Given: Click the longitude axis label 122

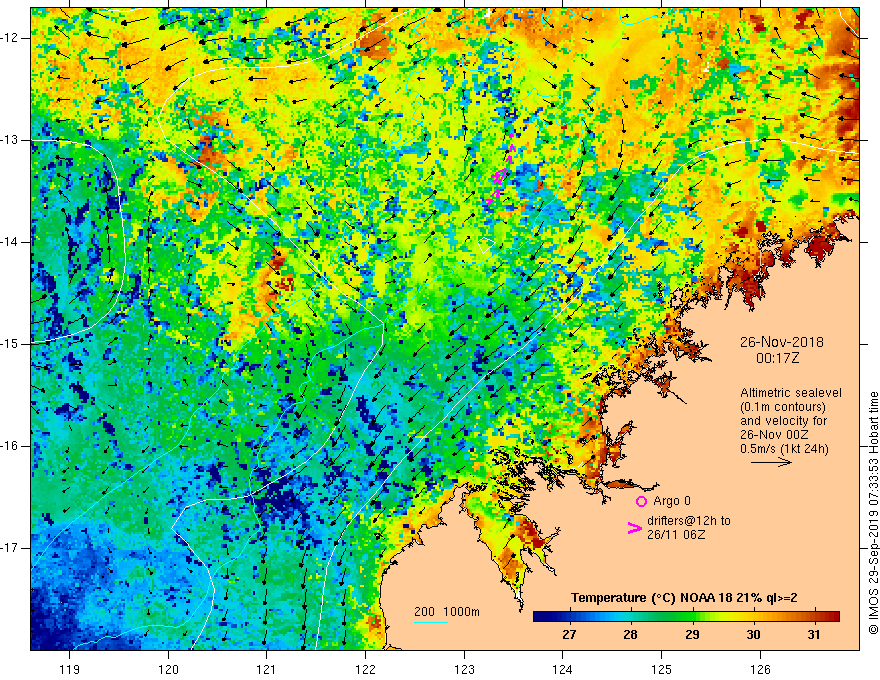Looking at the screenshot, I should (365, 669).
